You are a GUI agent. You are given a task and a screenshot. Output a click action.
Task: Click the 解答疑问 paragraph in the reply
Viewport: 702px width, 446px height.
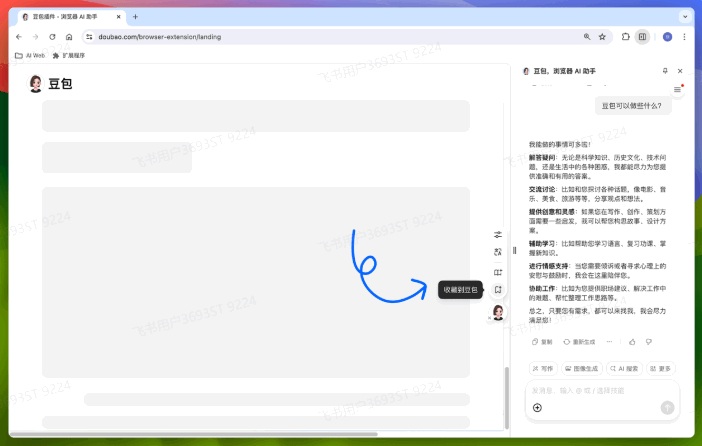[x=597, y=167]
